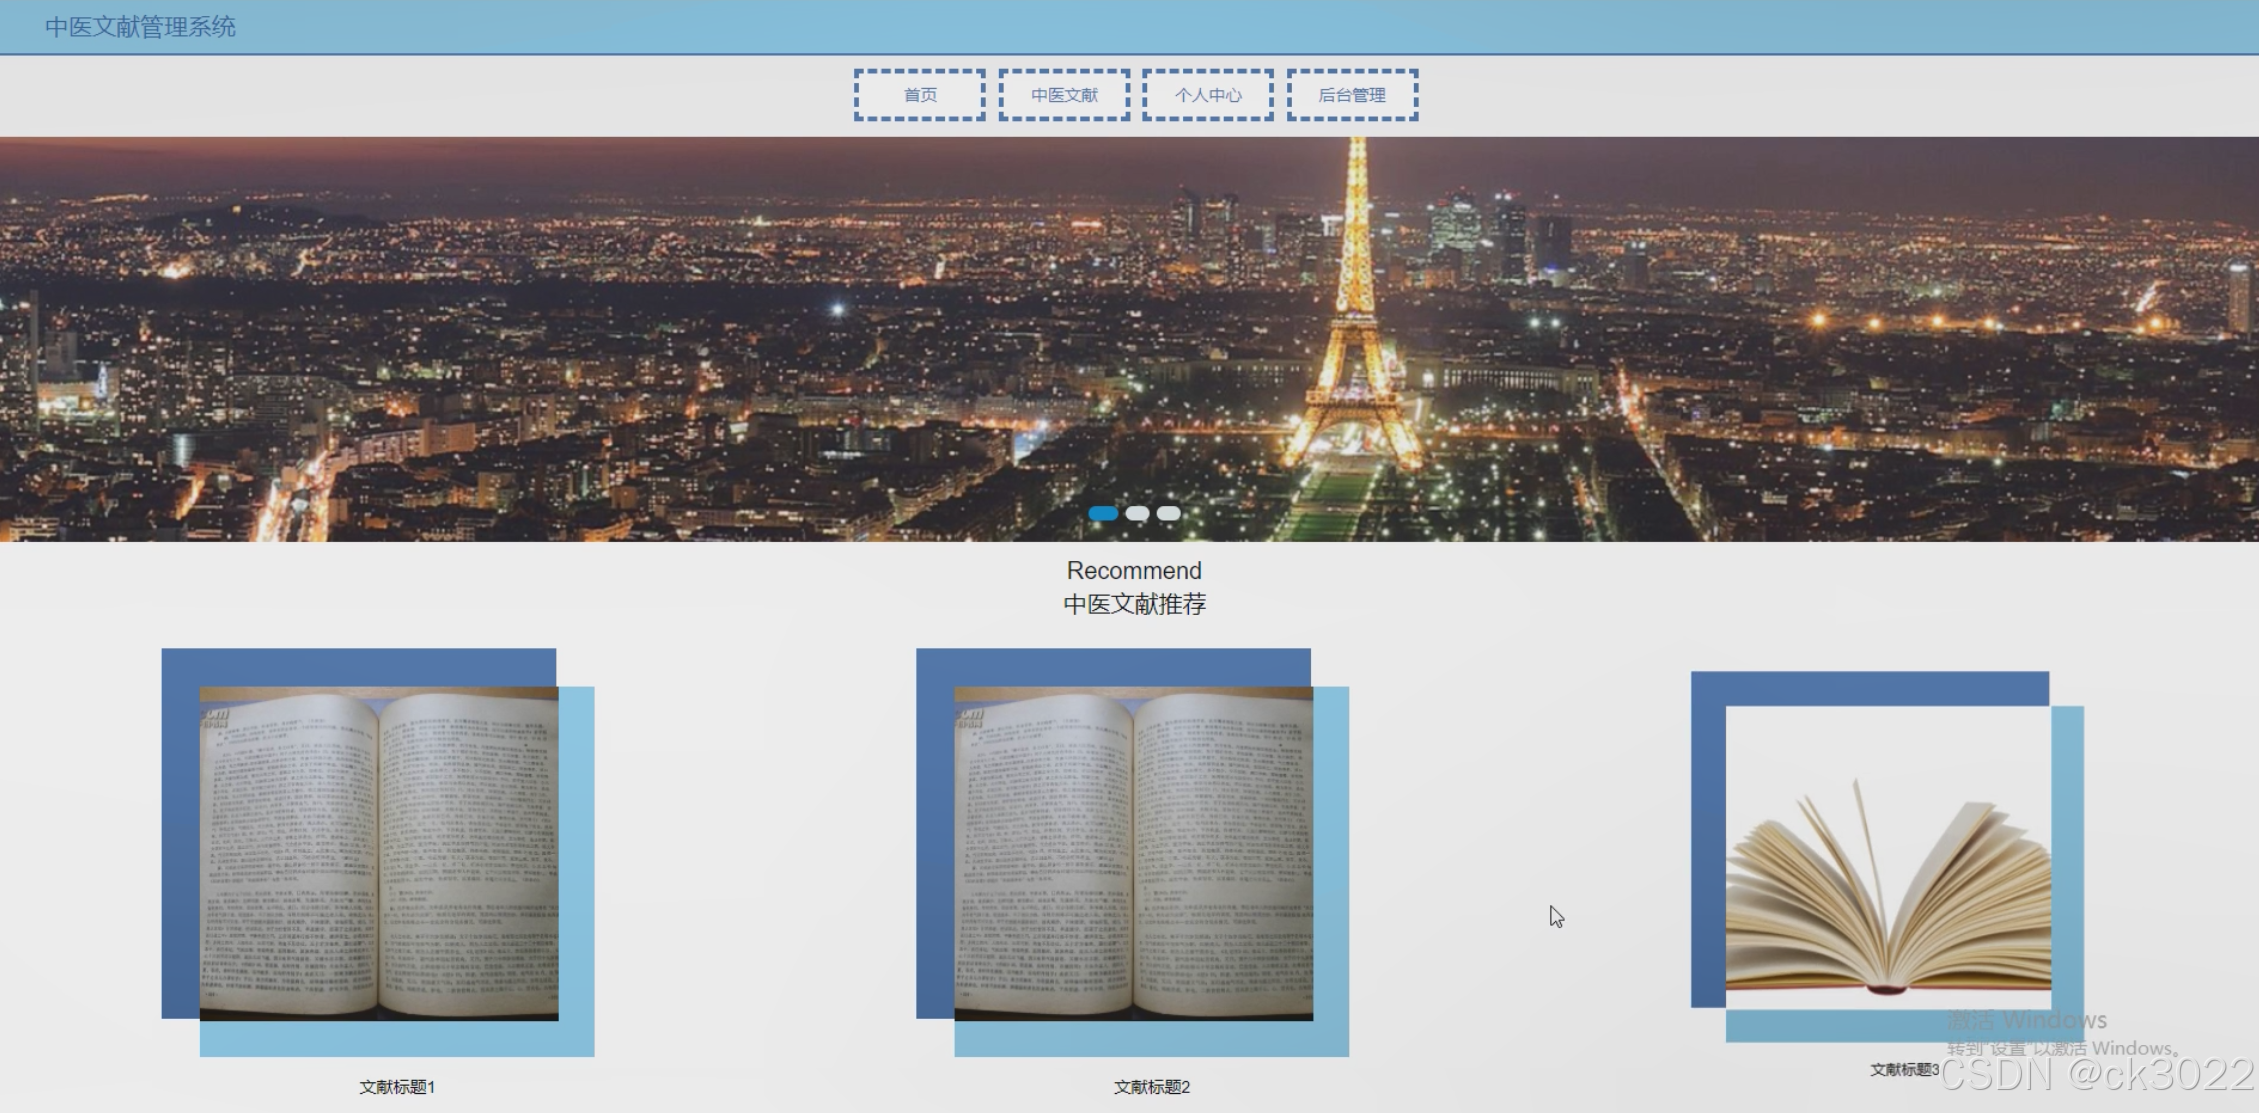Click the Recommend section heading
The image size is (2259, 1113).
click(1134, 571)
